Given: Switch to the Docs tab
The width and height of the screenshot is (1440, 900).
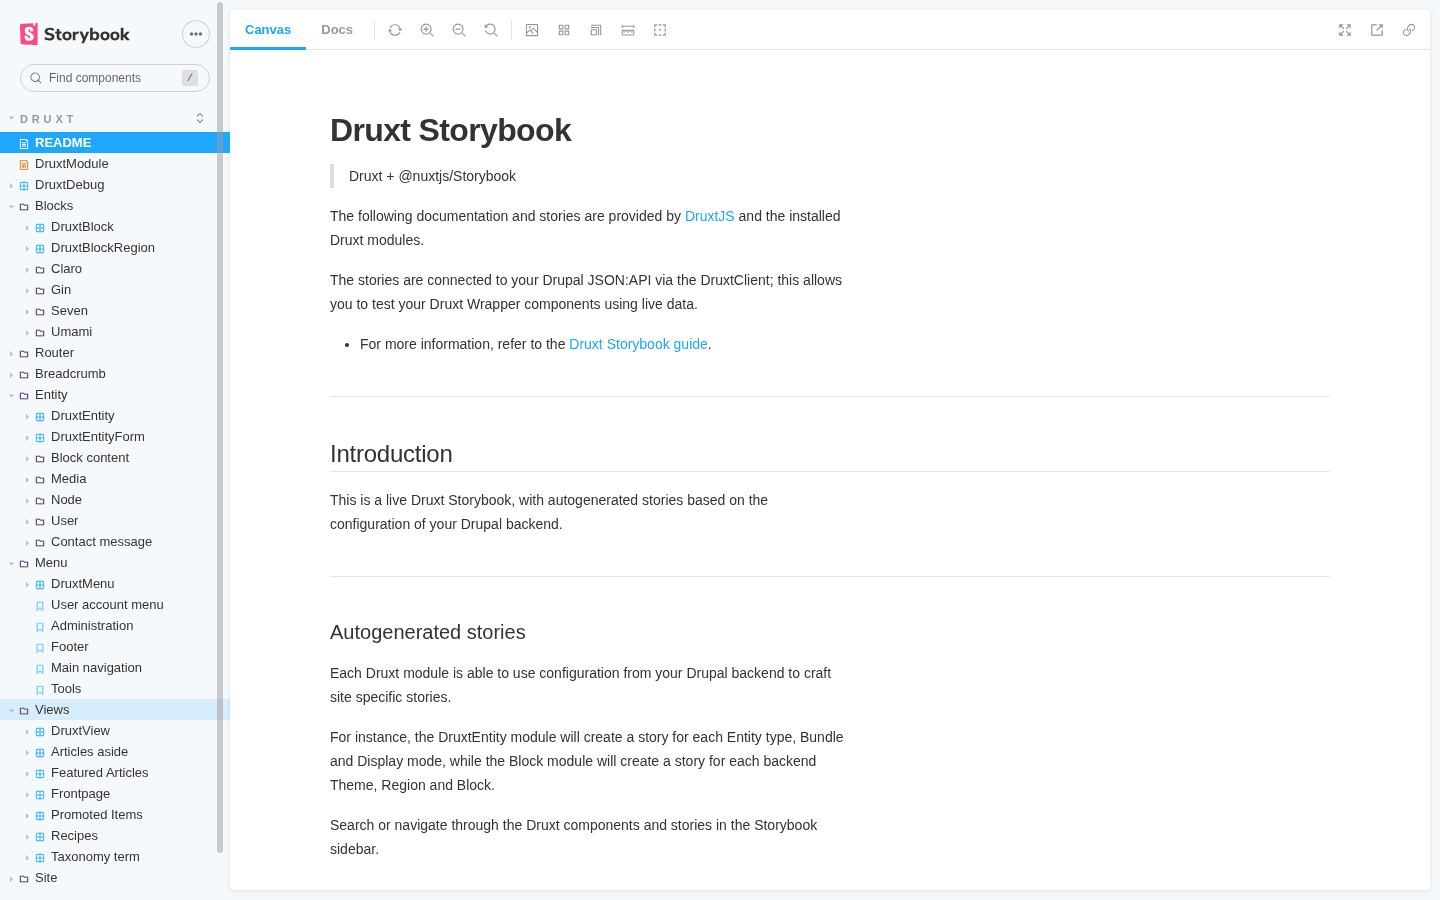Looking at the screenshot, I should [x=337, y=30].
